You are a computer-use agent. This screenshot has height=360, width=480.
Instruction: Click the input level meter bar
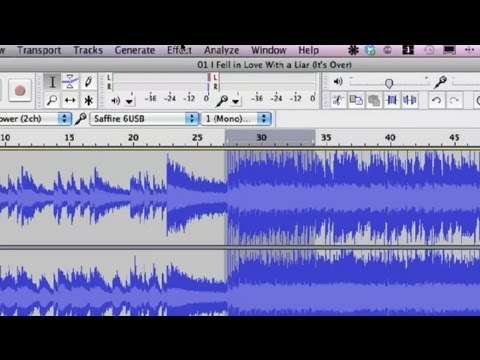point(268,82)
